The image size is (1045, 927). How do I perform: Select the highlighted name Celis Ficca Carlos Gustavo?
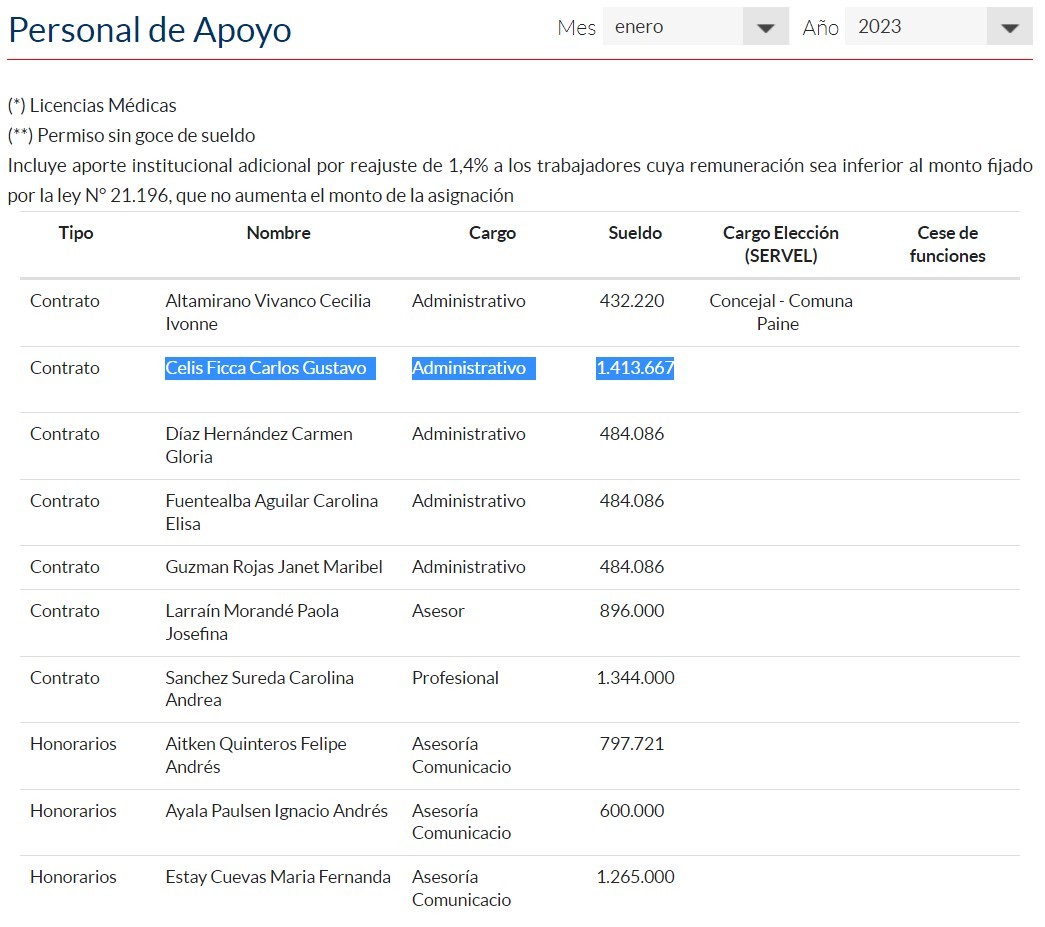click(266, 368)
